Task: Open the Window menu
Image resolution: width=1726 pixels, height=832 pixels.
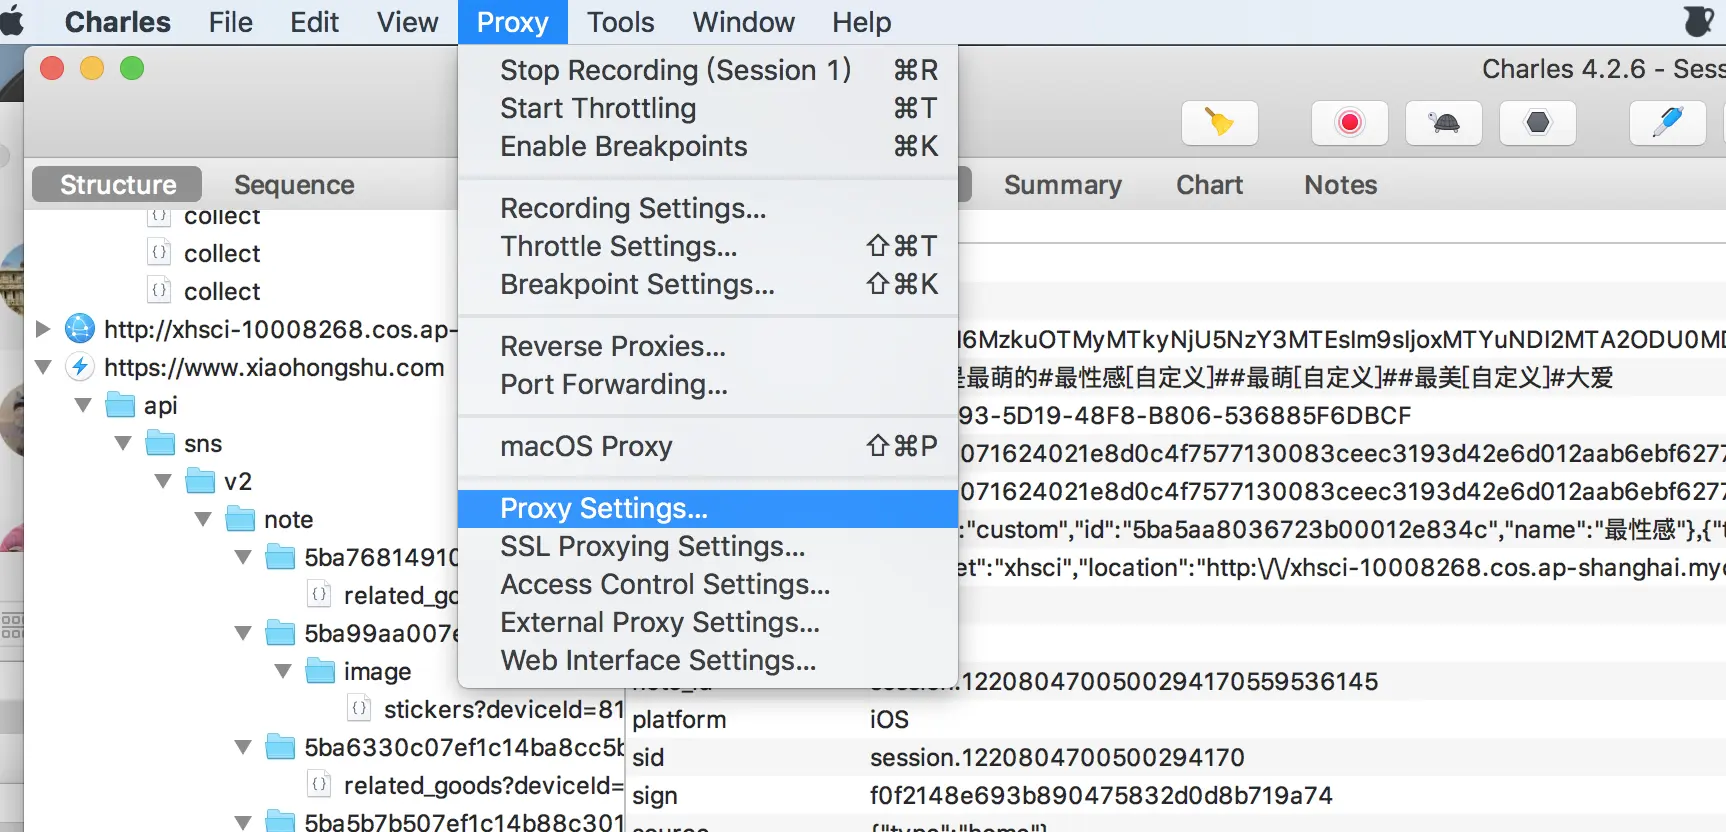Action: pyautogui.click(x=743, y=22)
